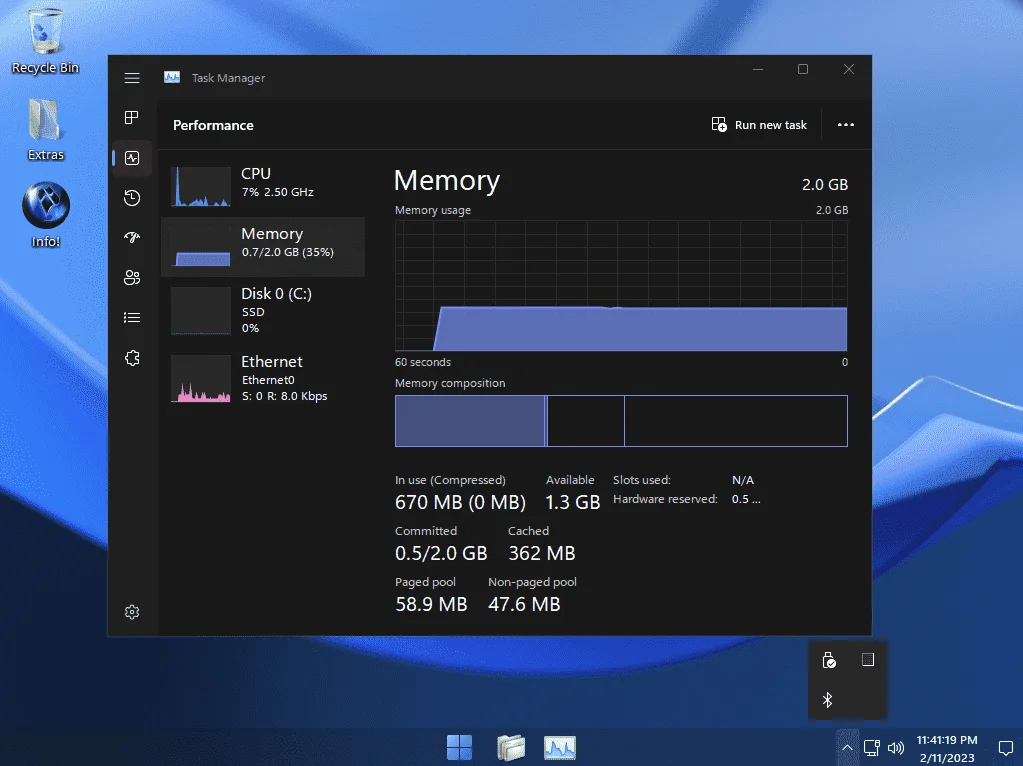
Task: Go to the Processes page icon
Action: pos(132,117)
